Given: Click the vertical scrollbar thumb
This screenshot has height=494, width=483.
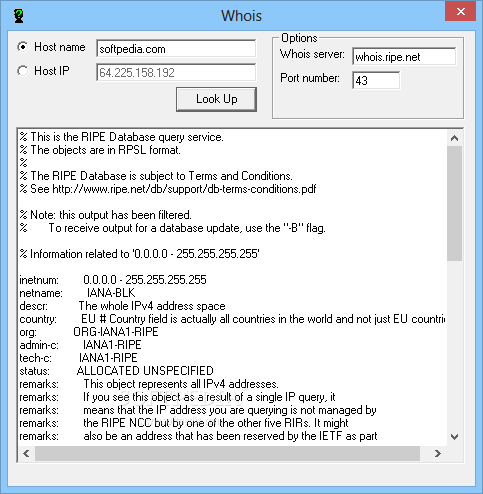Looking at the screenshot, I should (454, 203).
